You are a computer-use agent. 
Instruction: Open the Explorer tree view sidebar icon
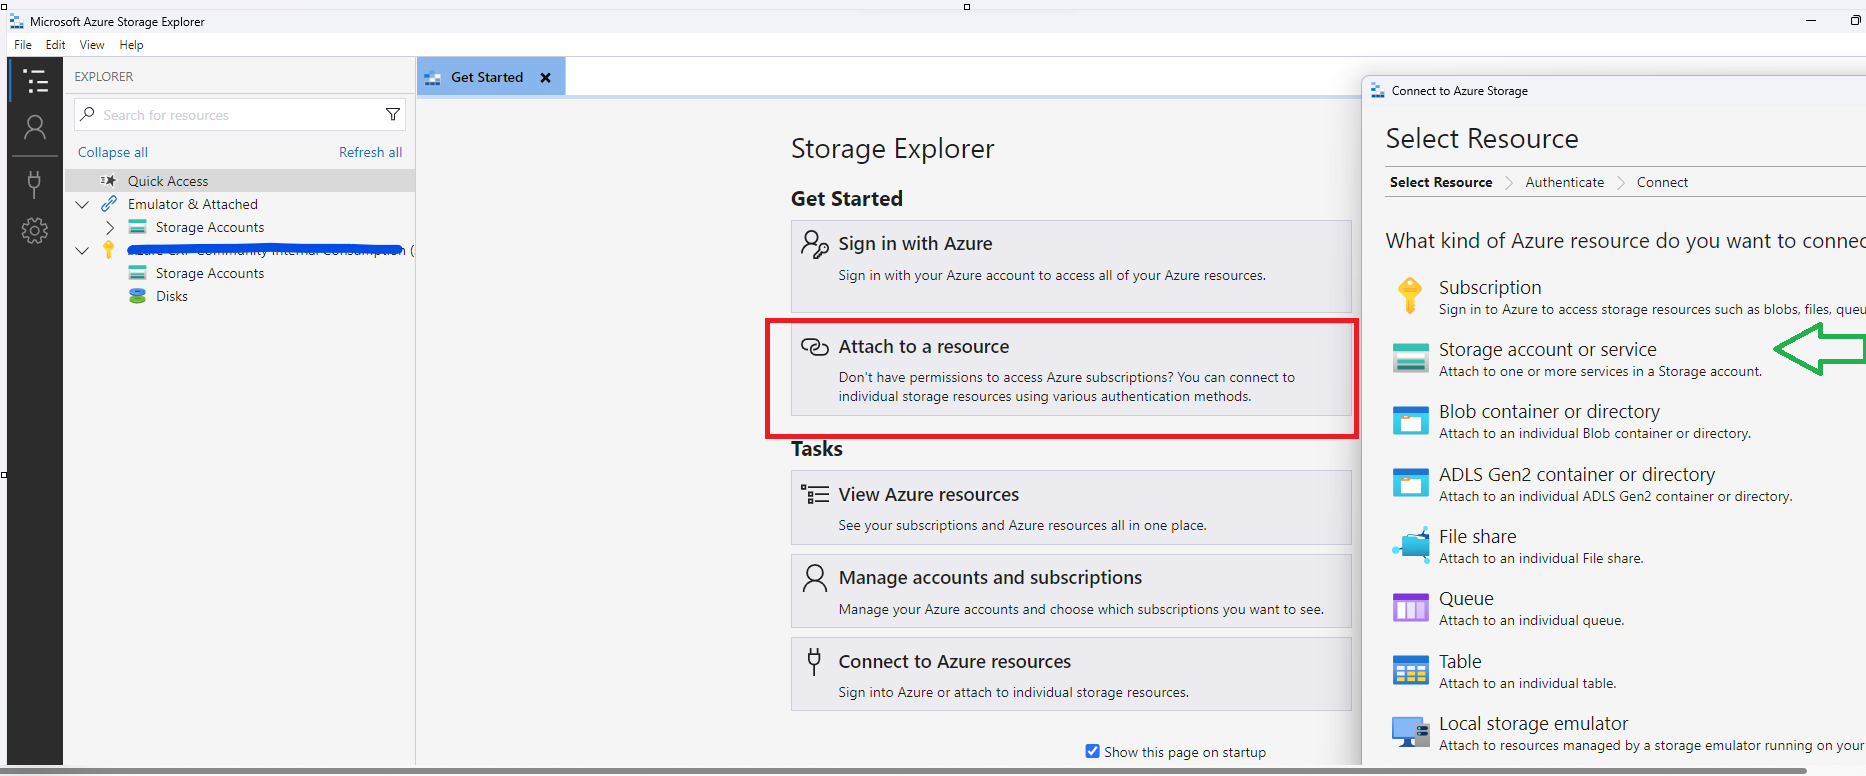(35, 81)
